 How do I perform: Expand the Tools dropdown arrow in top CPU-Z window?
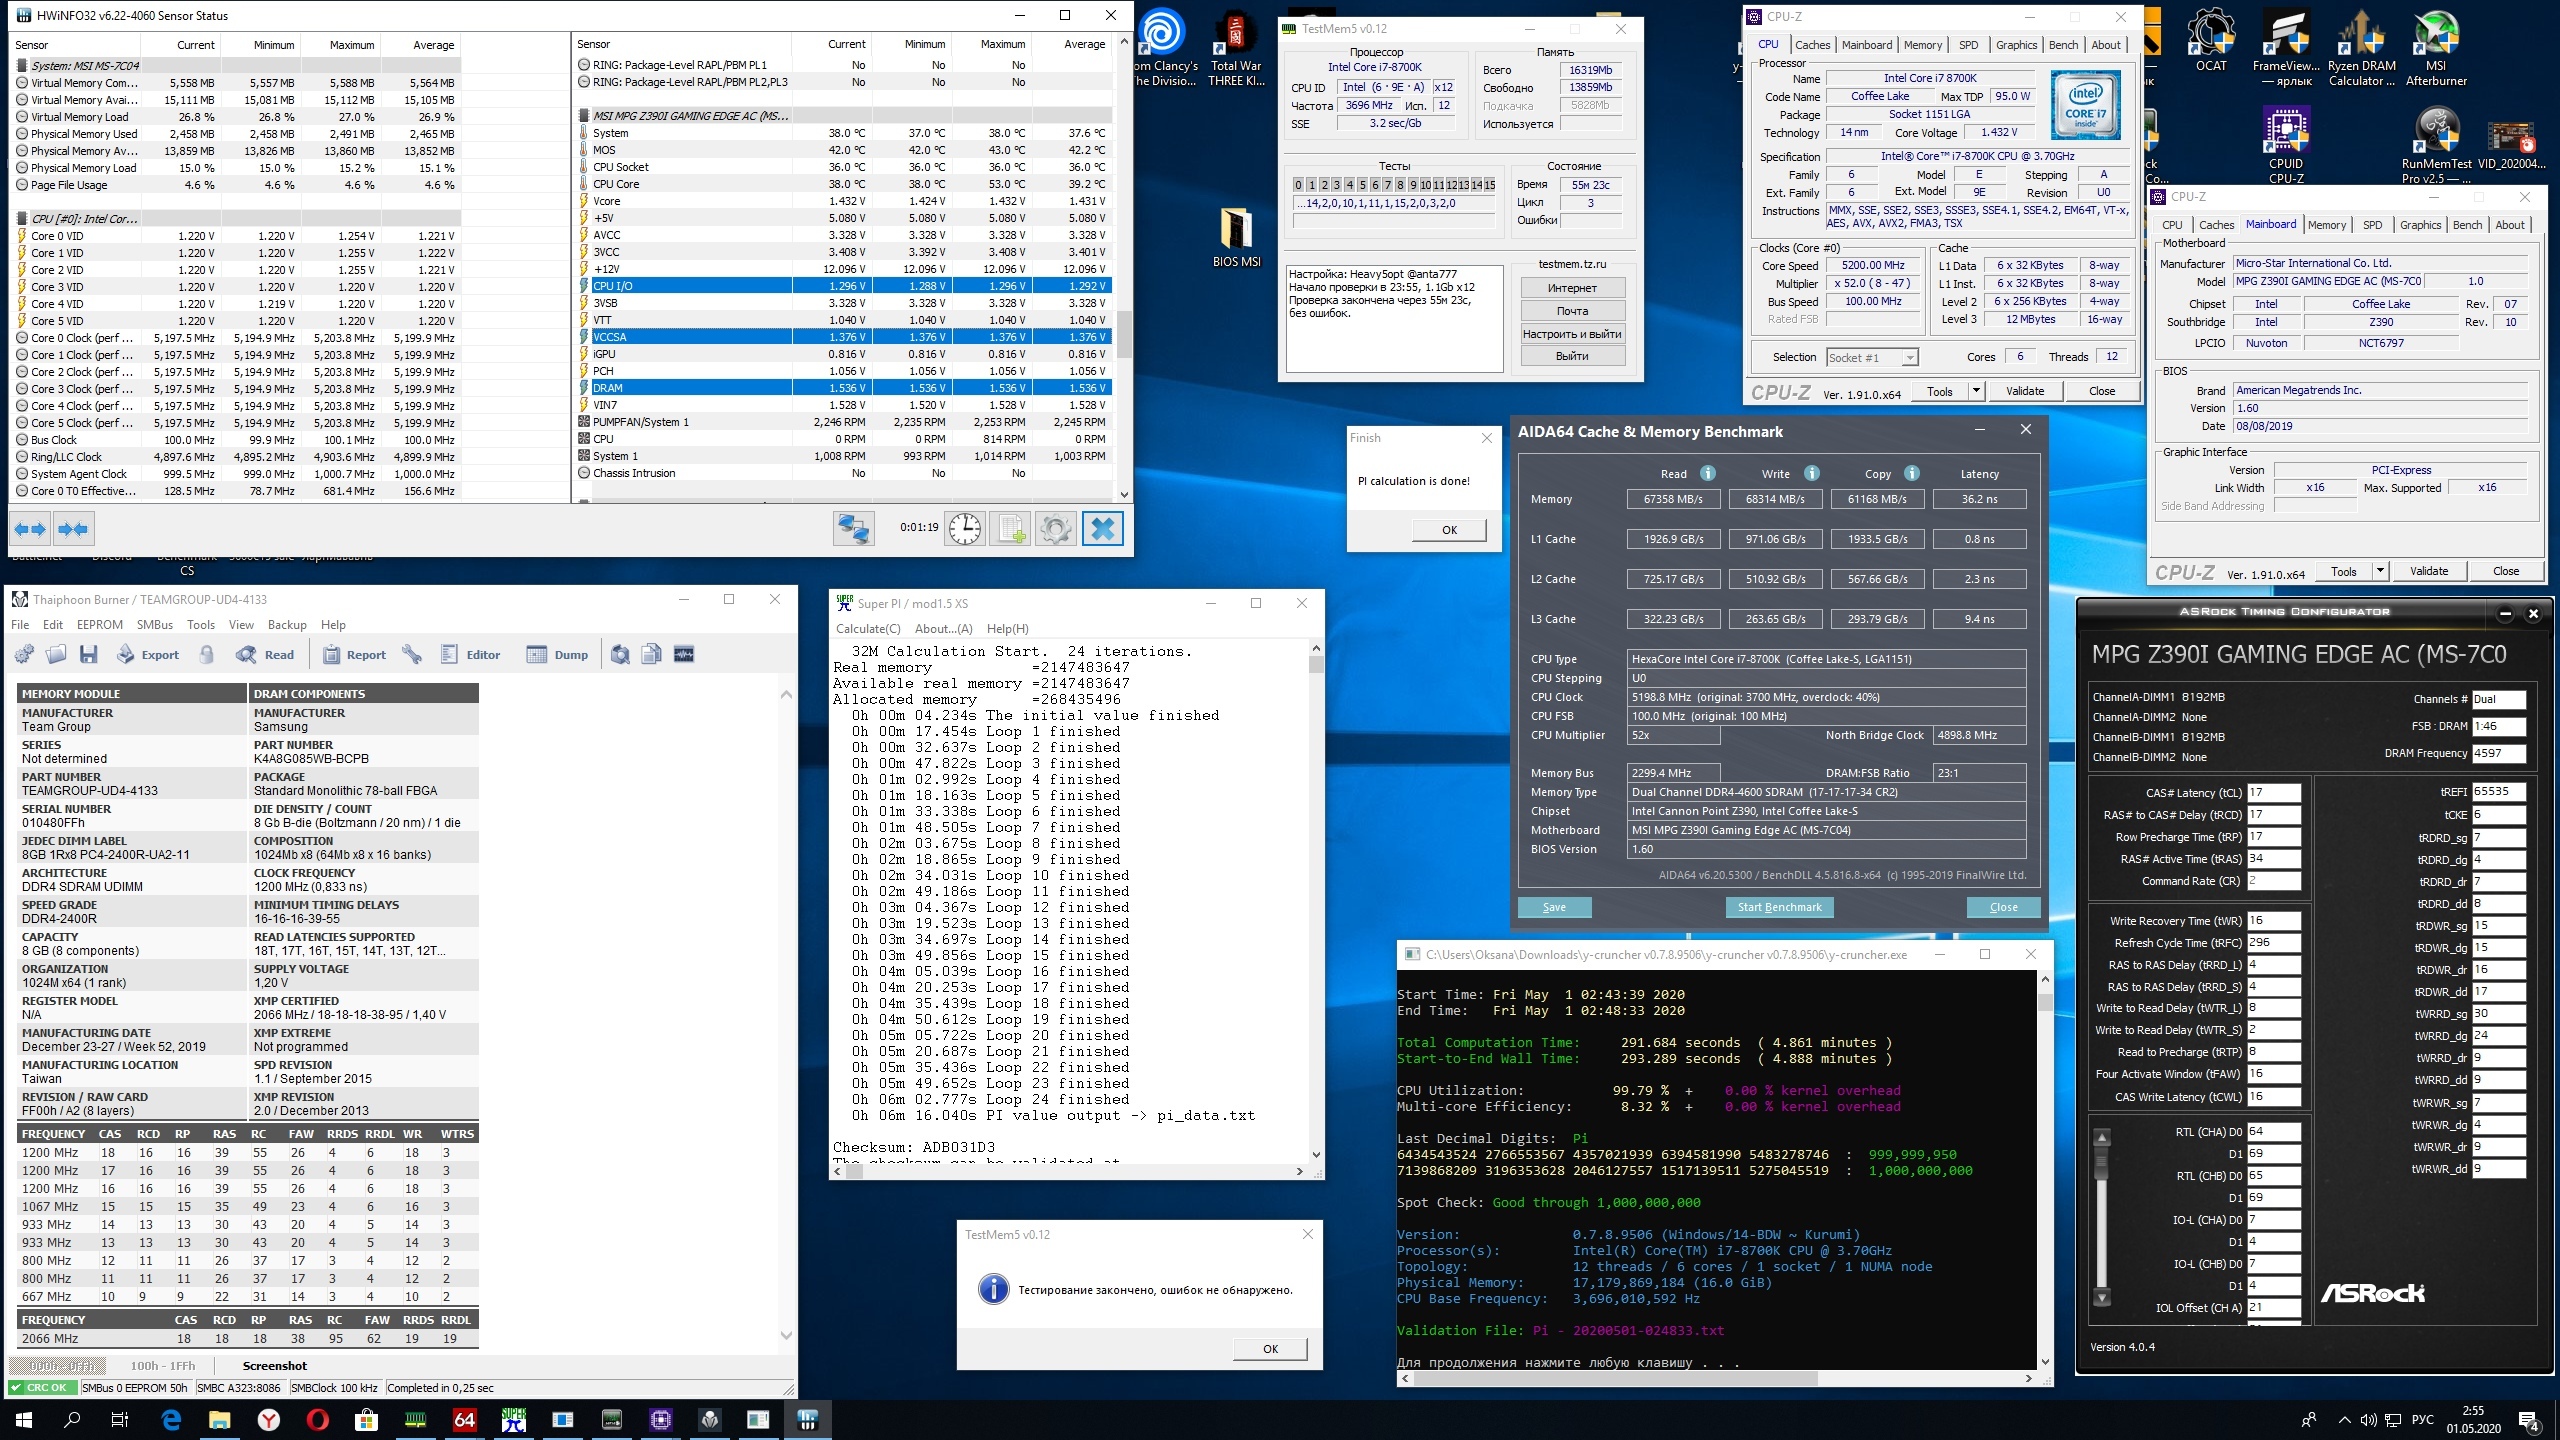[x=1976, y=391]
